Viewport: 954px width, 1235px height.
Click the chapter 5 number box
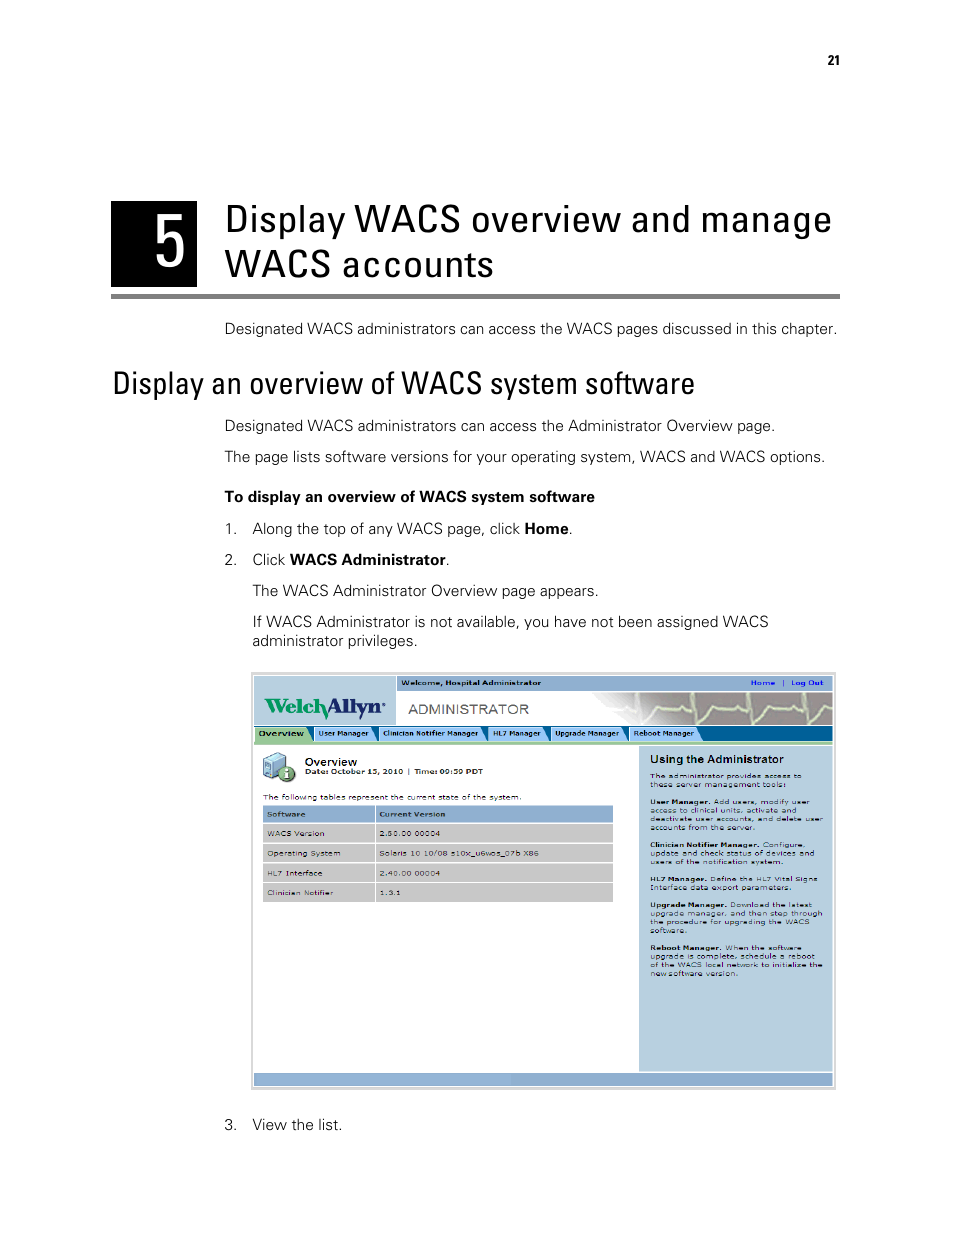(154, 244)
